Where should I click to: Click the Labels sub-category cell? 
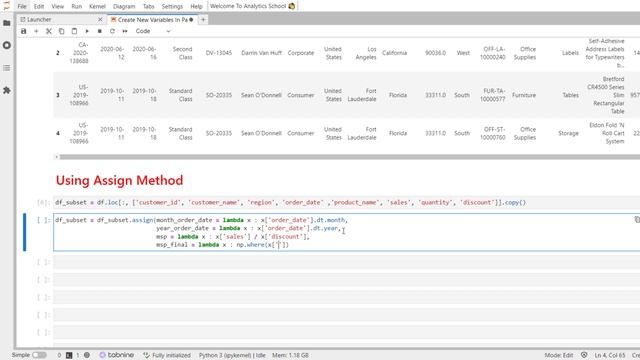570,53
